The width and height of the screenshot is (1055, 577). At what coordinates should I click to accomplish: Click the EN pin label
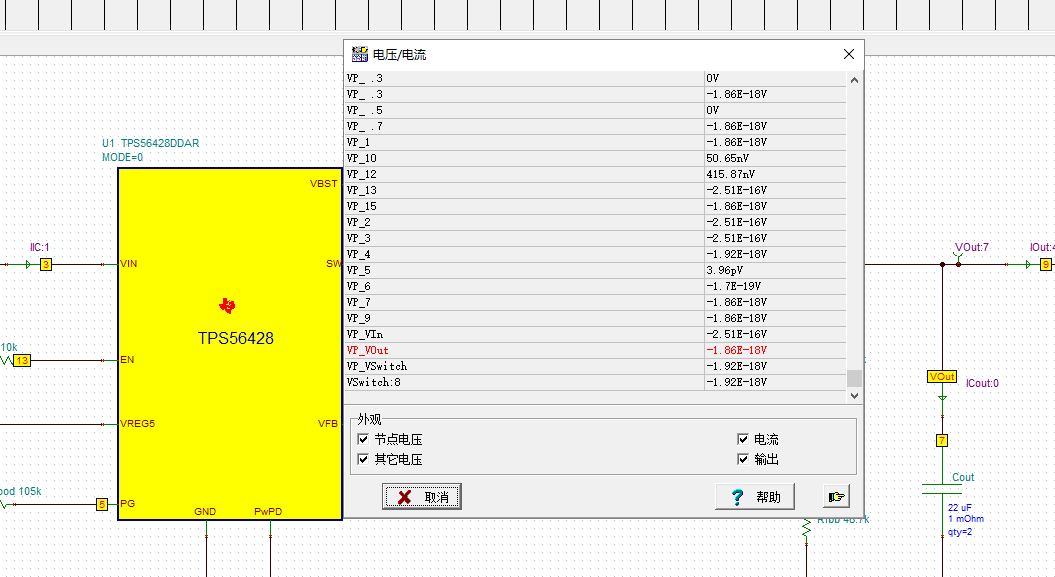[x=127, y=360]
